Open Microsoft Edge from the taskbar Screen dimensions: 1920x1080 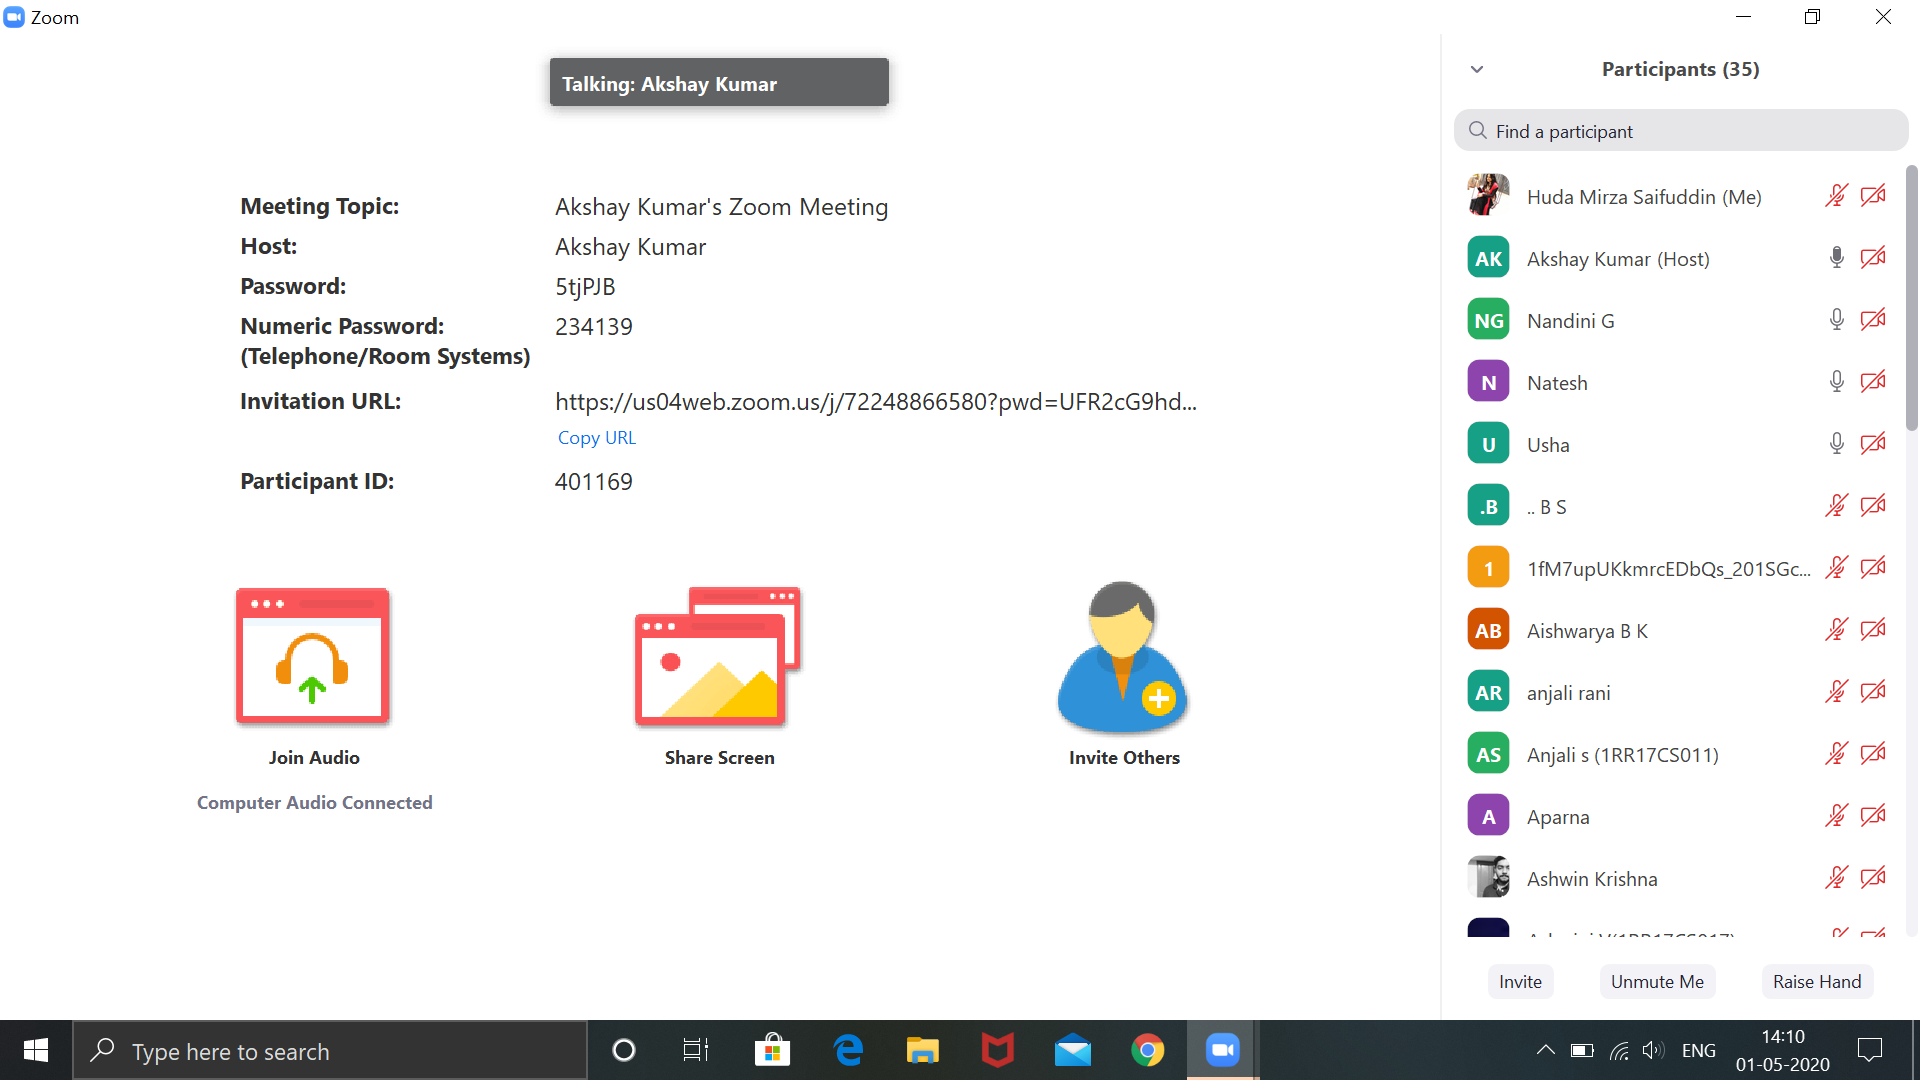point(848,1051)
